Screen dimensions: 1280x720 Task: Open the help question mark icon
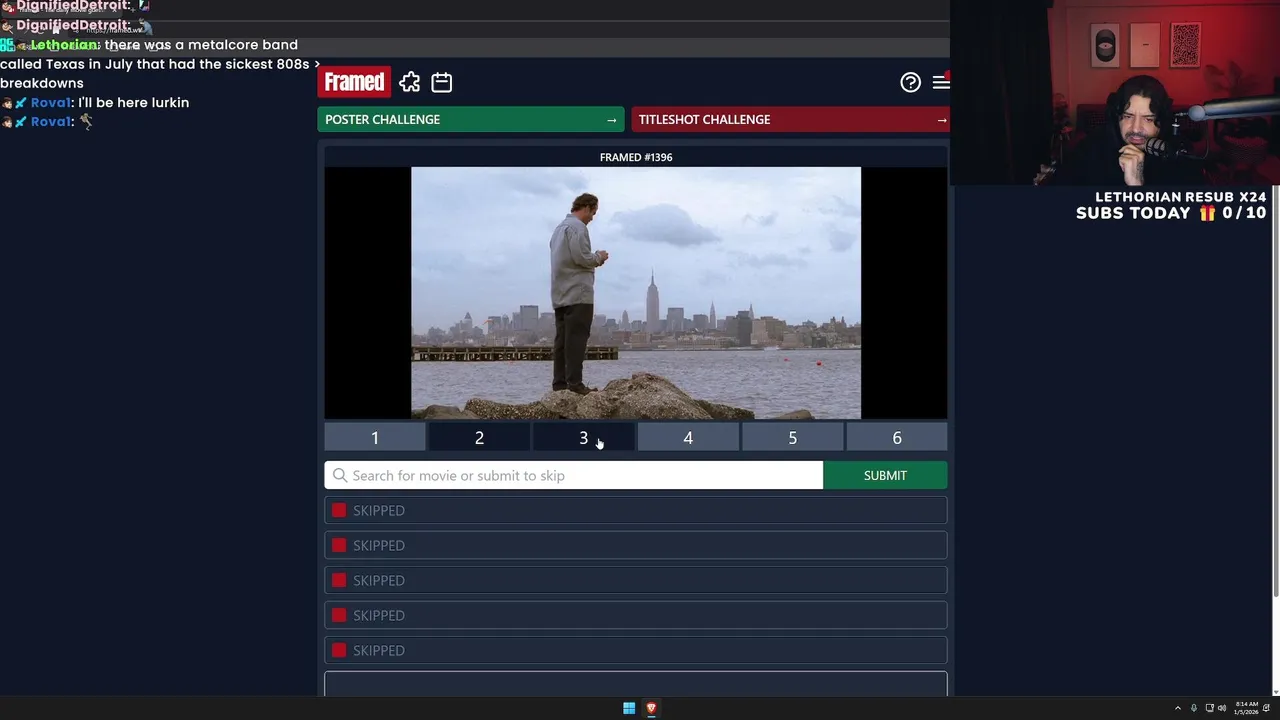[910, 82]
